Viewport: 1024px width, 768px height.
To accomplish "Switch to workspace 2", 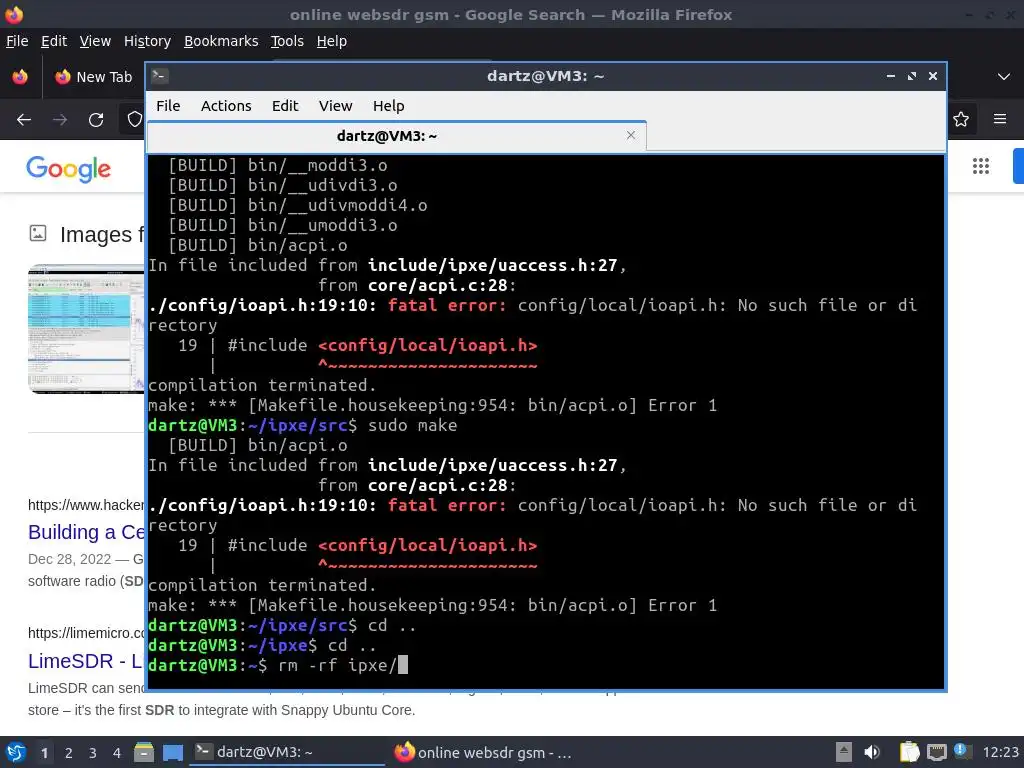I will (69, 753).
